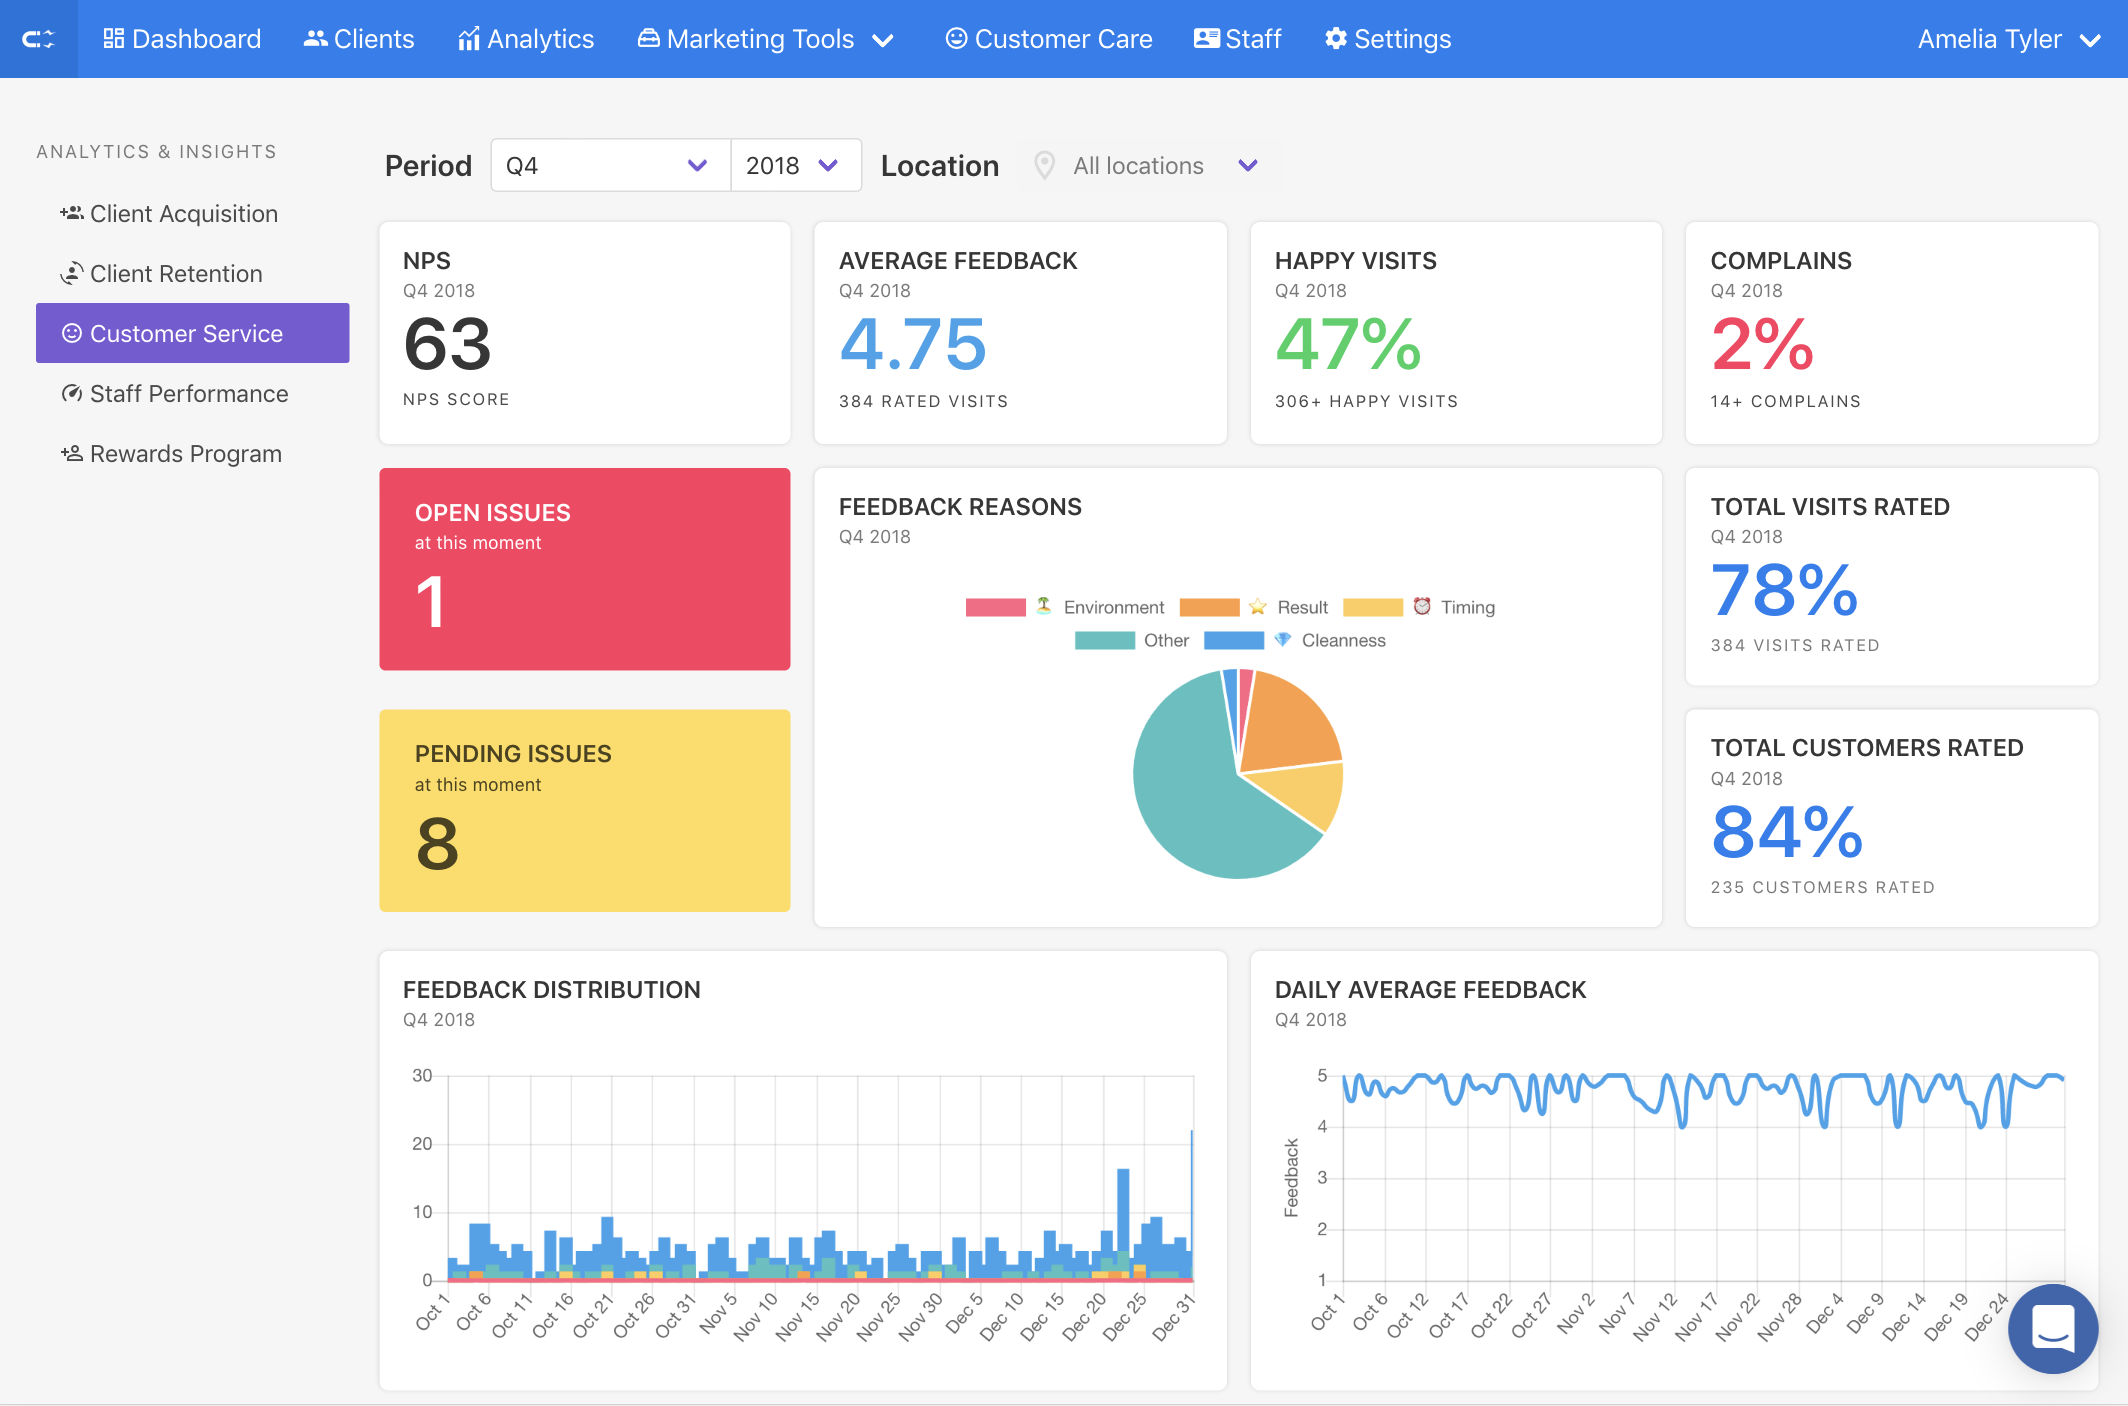This screenshot has width=2128, height=1406.
Task: Click the Staff ID card icon
Action: point(1206,39)
